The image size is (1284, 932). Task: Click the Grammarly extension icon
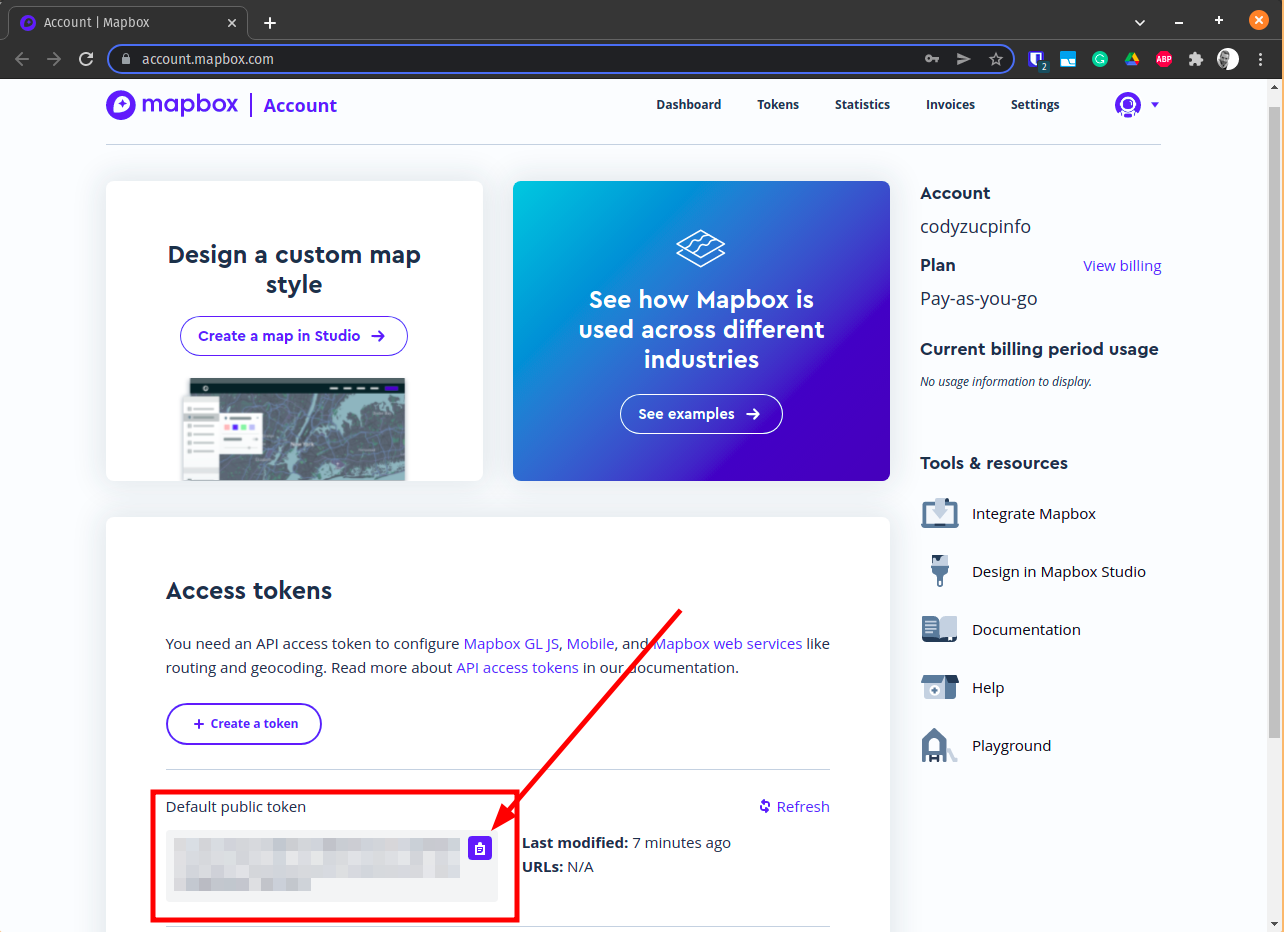pos(1100,59)
